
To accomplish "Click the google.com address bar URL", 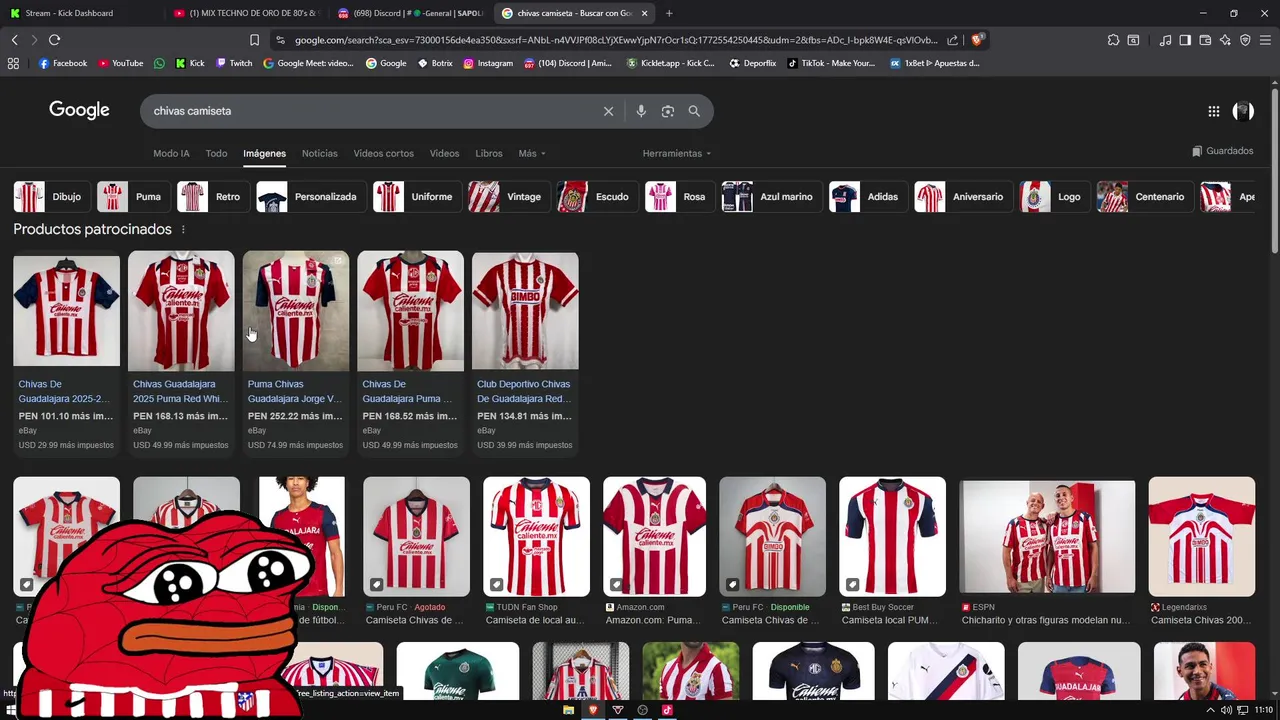I will click(x=616, y=40).
